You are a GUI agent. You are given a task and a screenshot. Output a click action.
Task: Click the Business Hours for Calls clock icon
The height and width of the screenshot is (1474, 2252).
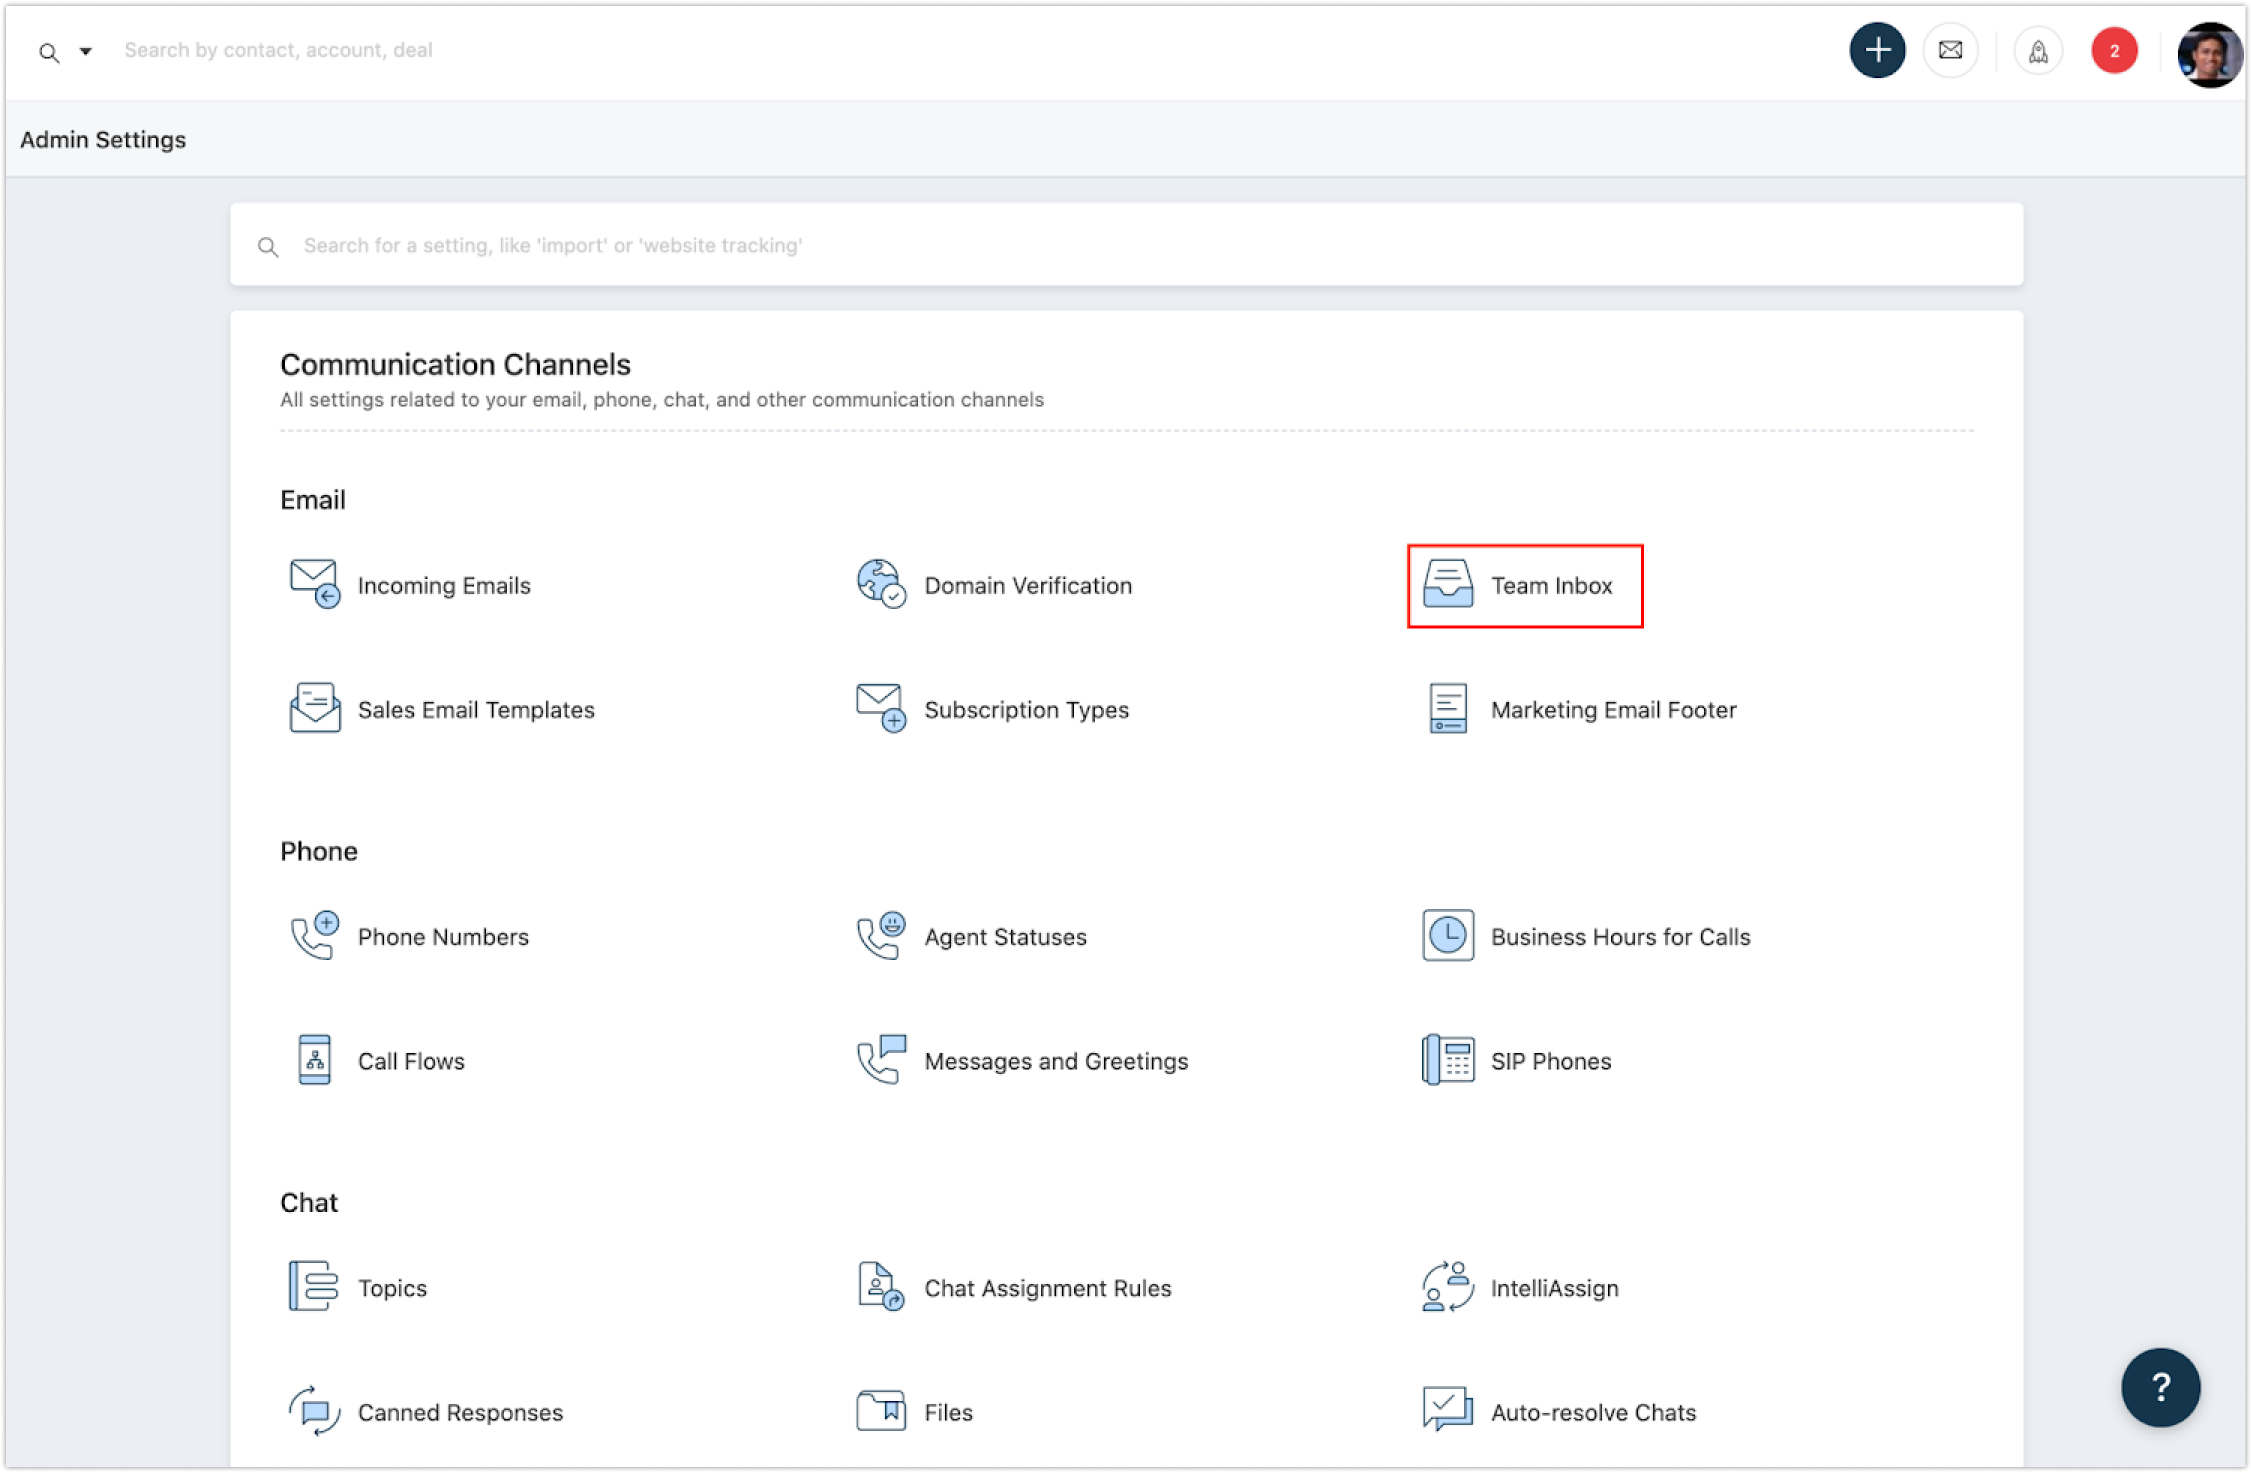click(1447, 935)
